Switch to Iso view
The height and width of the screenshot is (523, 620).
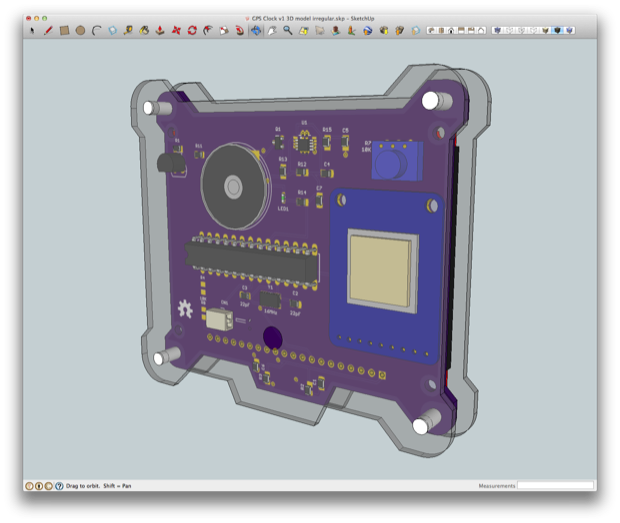tap(431, 30)
